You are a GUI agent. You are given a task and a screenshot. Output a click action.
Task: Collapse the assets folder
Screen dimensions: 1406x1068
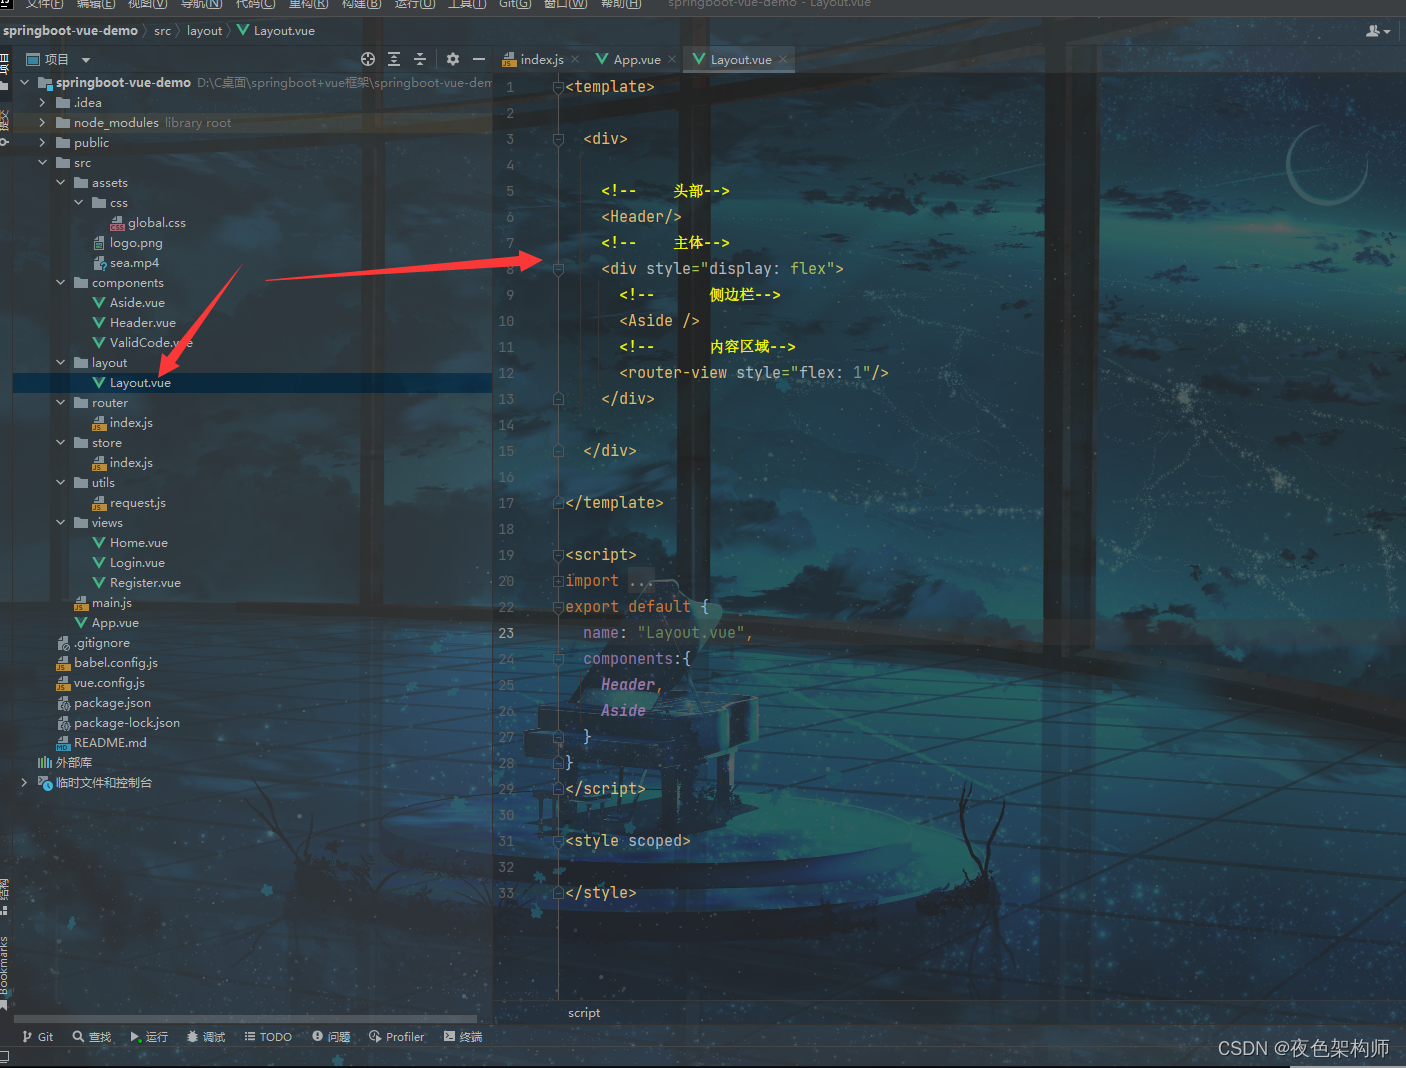(x=61, y=183)
